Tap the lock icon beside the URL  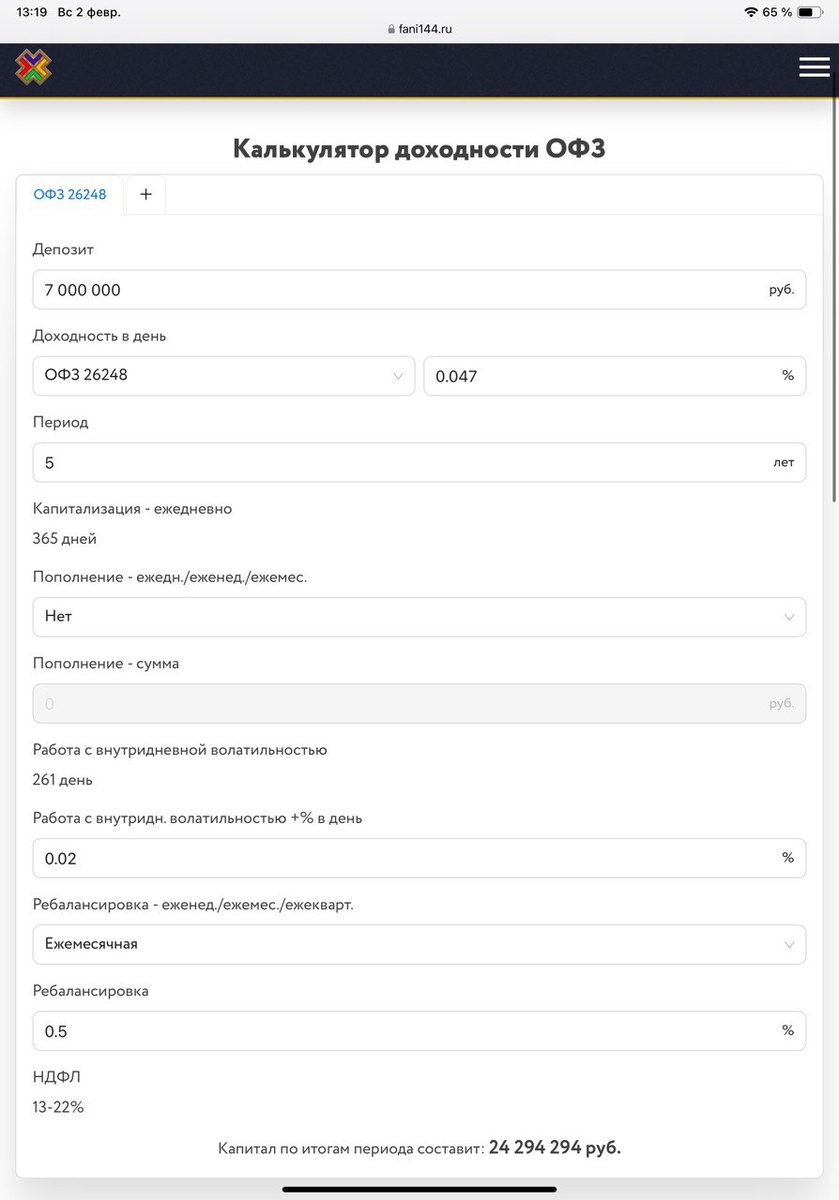pos(391,29)
